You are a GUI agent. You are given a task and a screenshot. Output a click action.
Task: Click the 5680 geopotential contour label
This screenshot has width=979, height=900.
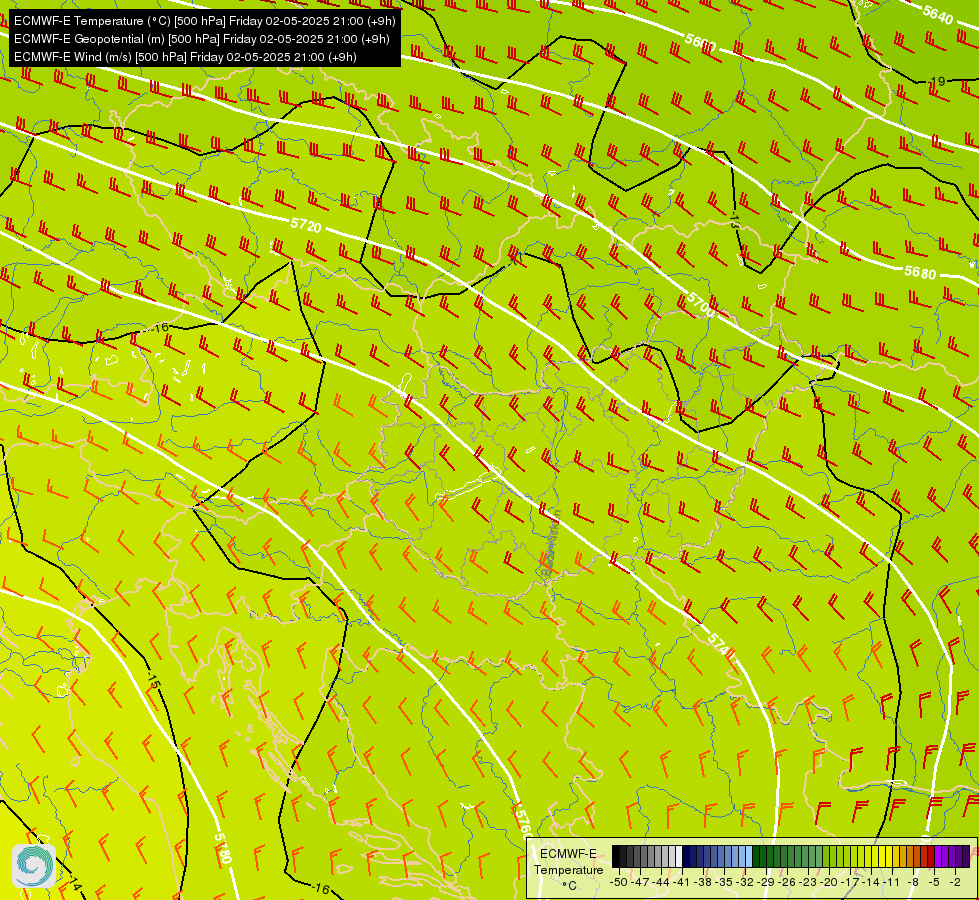[x=920, y=272]
